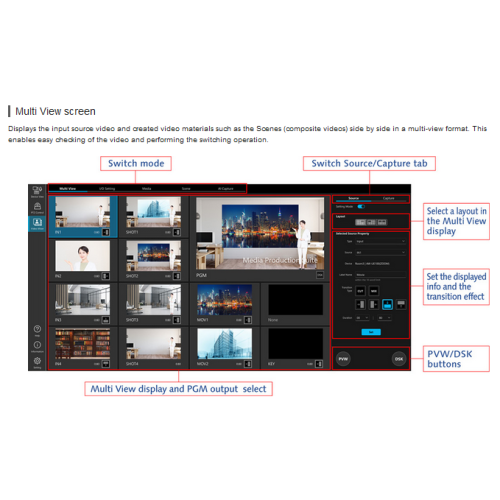The height and width of the screenshot is (500, 500).
Task: Select the IN1 source thumbnail
Action: (83, 212)
